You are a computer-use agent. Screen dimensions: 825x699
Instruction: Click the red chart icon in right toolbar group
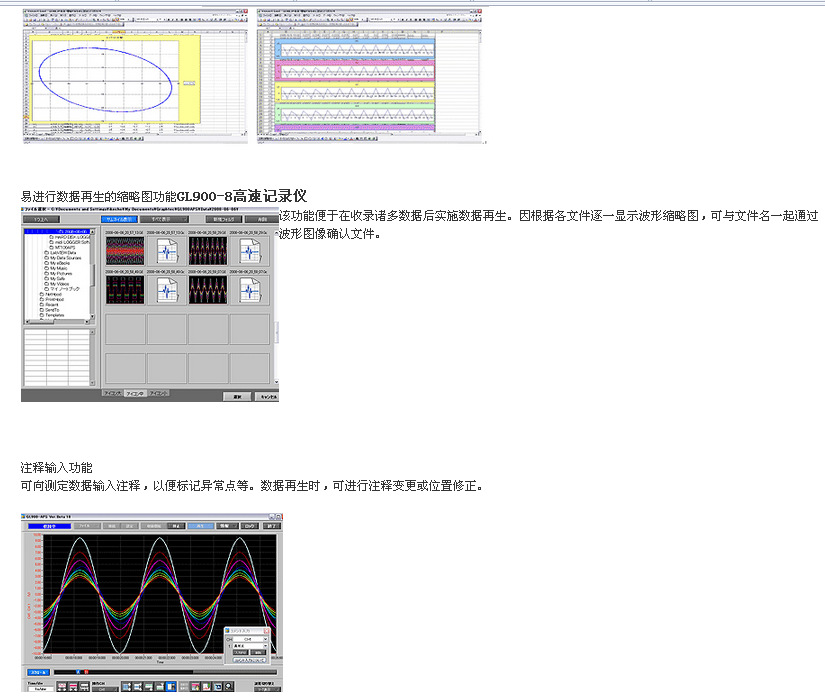coord(206,686)
